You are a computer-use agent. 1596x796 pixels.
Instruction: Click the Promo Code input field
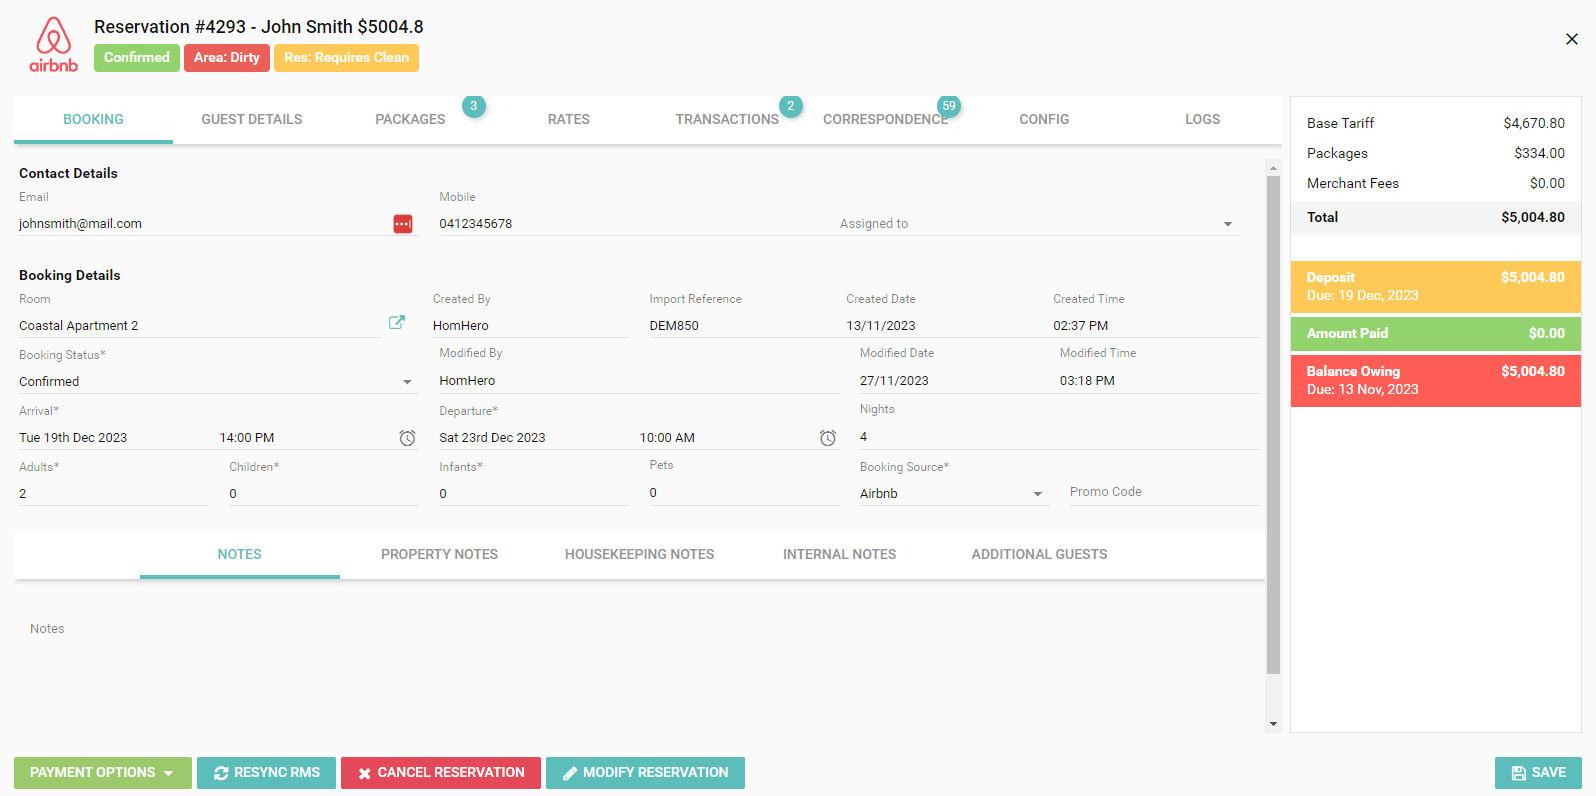pyautogui.click(x=1162, y=492)
